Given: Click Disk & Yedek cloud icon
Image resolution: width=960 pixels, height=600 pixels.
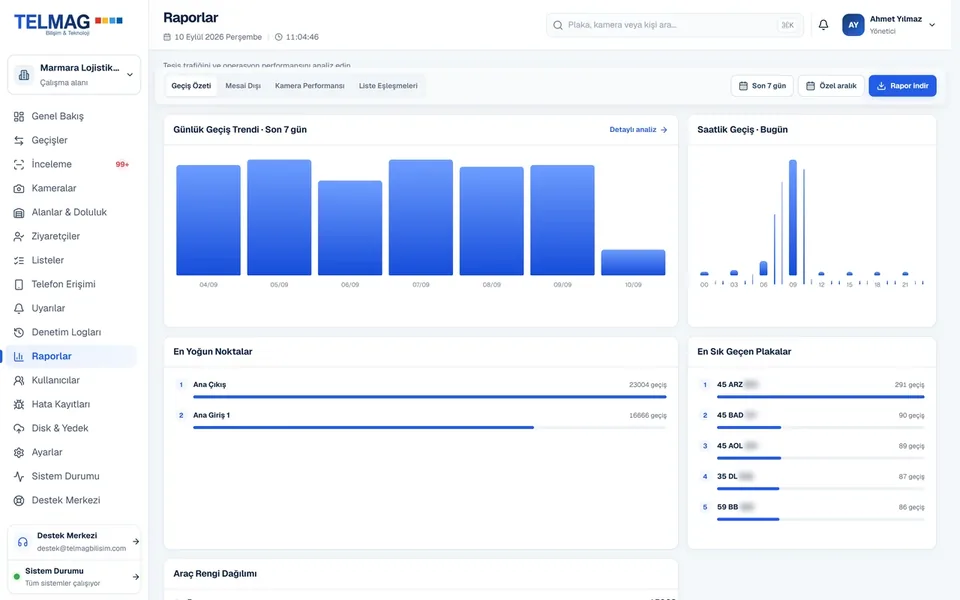Looking at the screenshot, I should 19,429.
